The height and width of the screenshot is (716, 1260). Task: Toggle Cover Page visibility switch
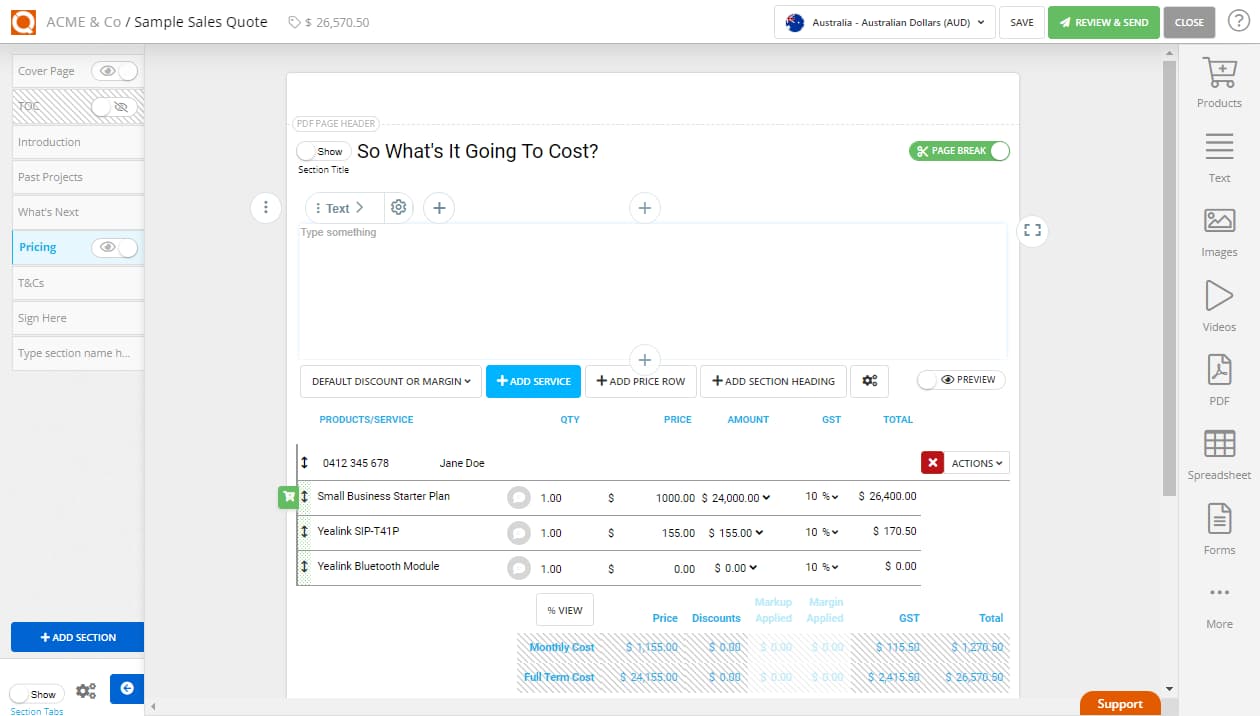point(115,71)
